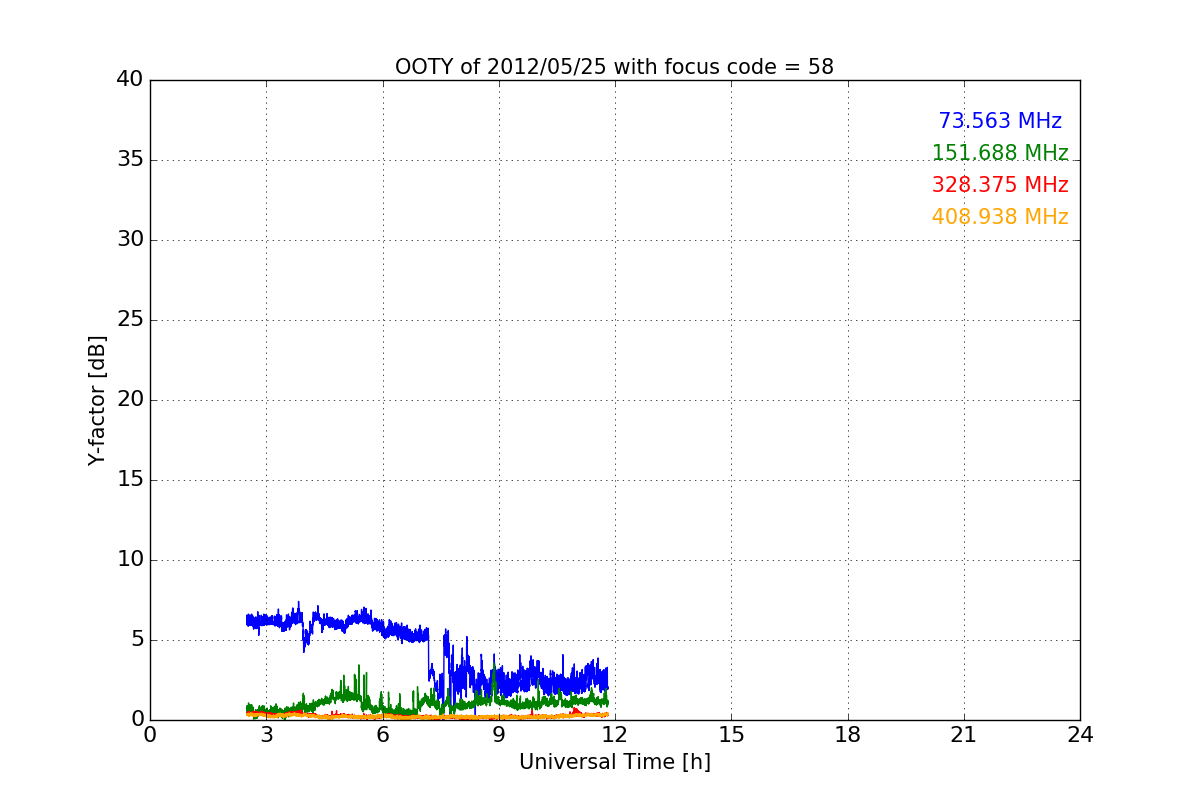Click the plot title 'OOTY of 2012/05/25 with focus code = 58'
Viewport: 1200px width, 800px height.
[x=614, y=67]
